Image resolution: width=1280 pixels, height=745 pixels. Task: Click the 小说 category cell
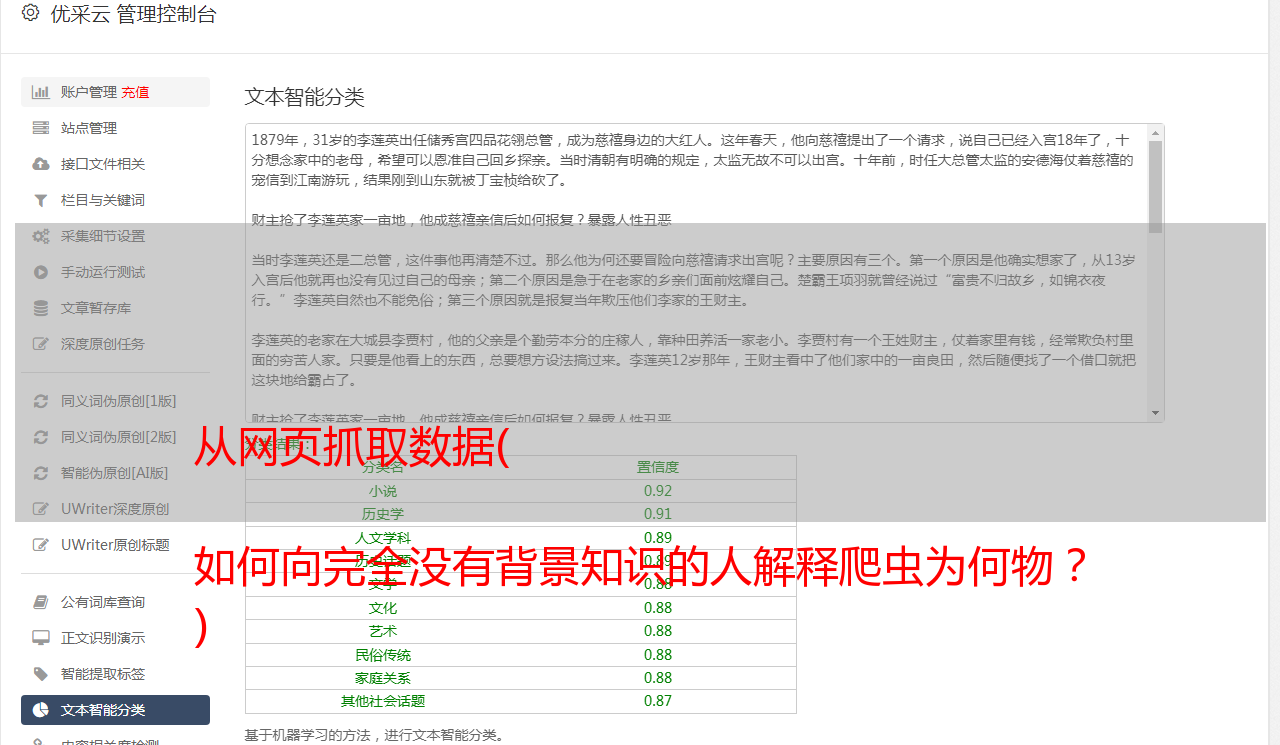point(383,491)
